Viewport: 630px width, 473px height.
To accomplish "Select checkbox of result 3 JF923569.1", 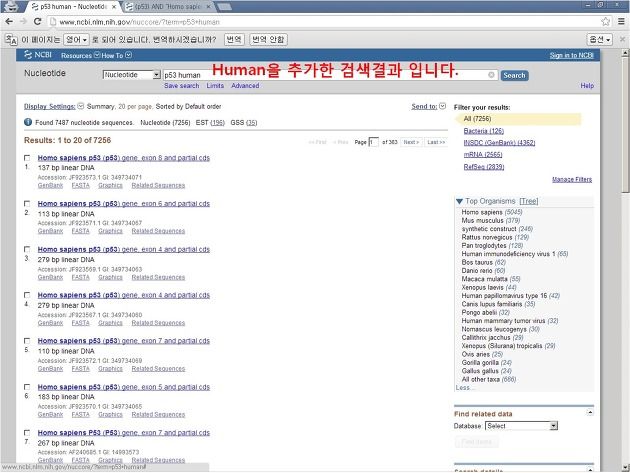I will [x=27, y=249].
